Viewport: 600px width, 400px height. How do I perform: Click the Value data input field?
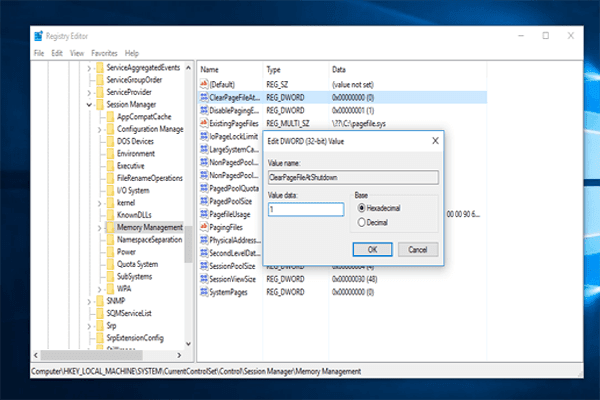pos(306,209)
